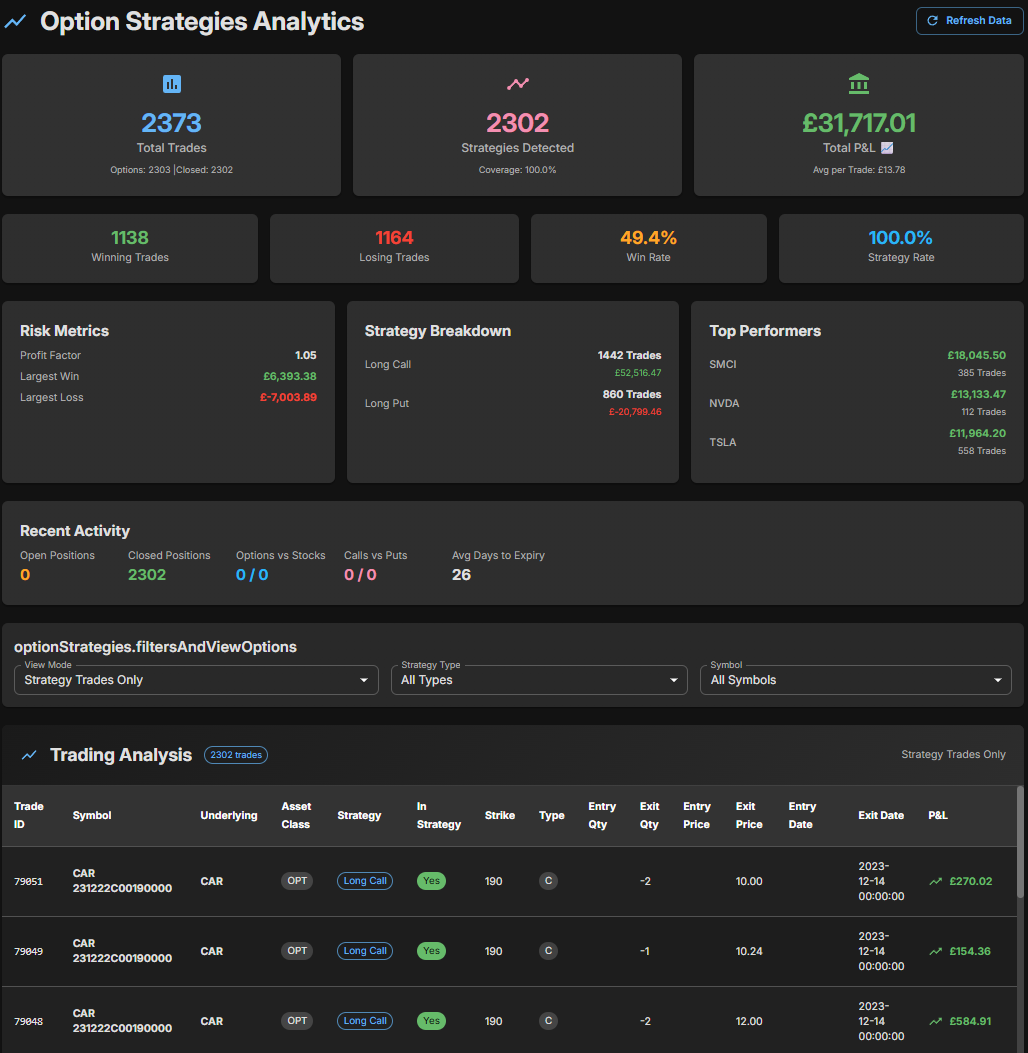Click the bar chart icon above Total Trades
Screen dimensions: 1028x1053
[172, 85]
